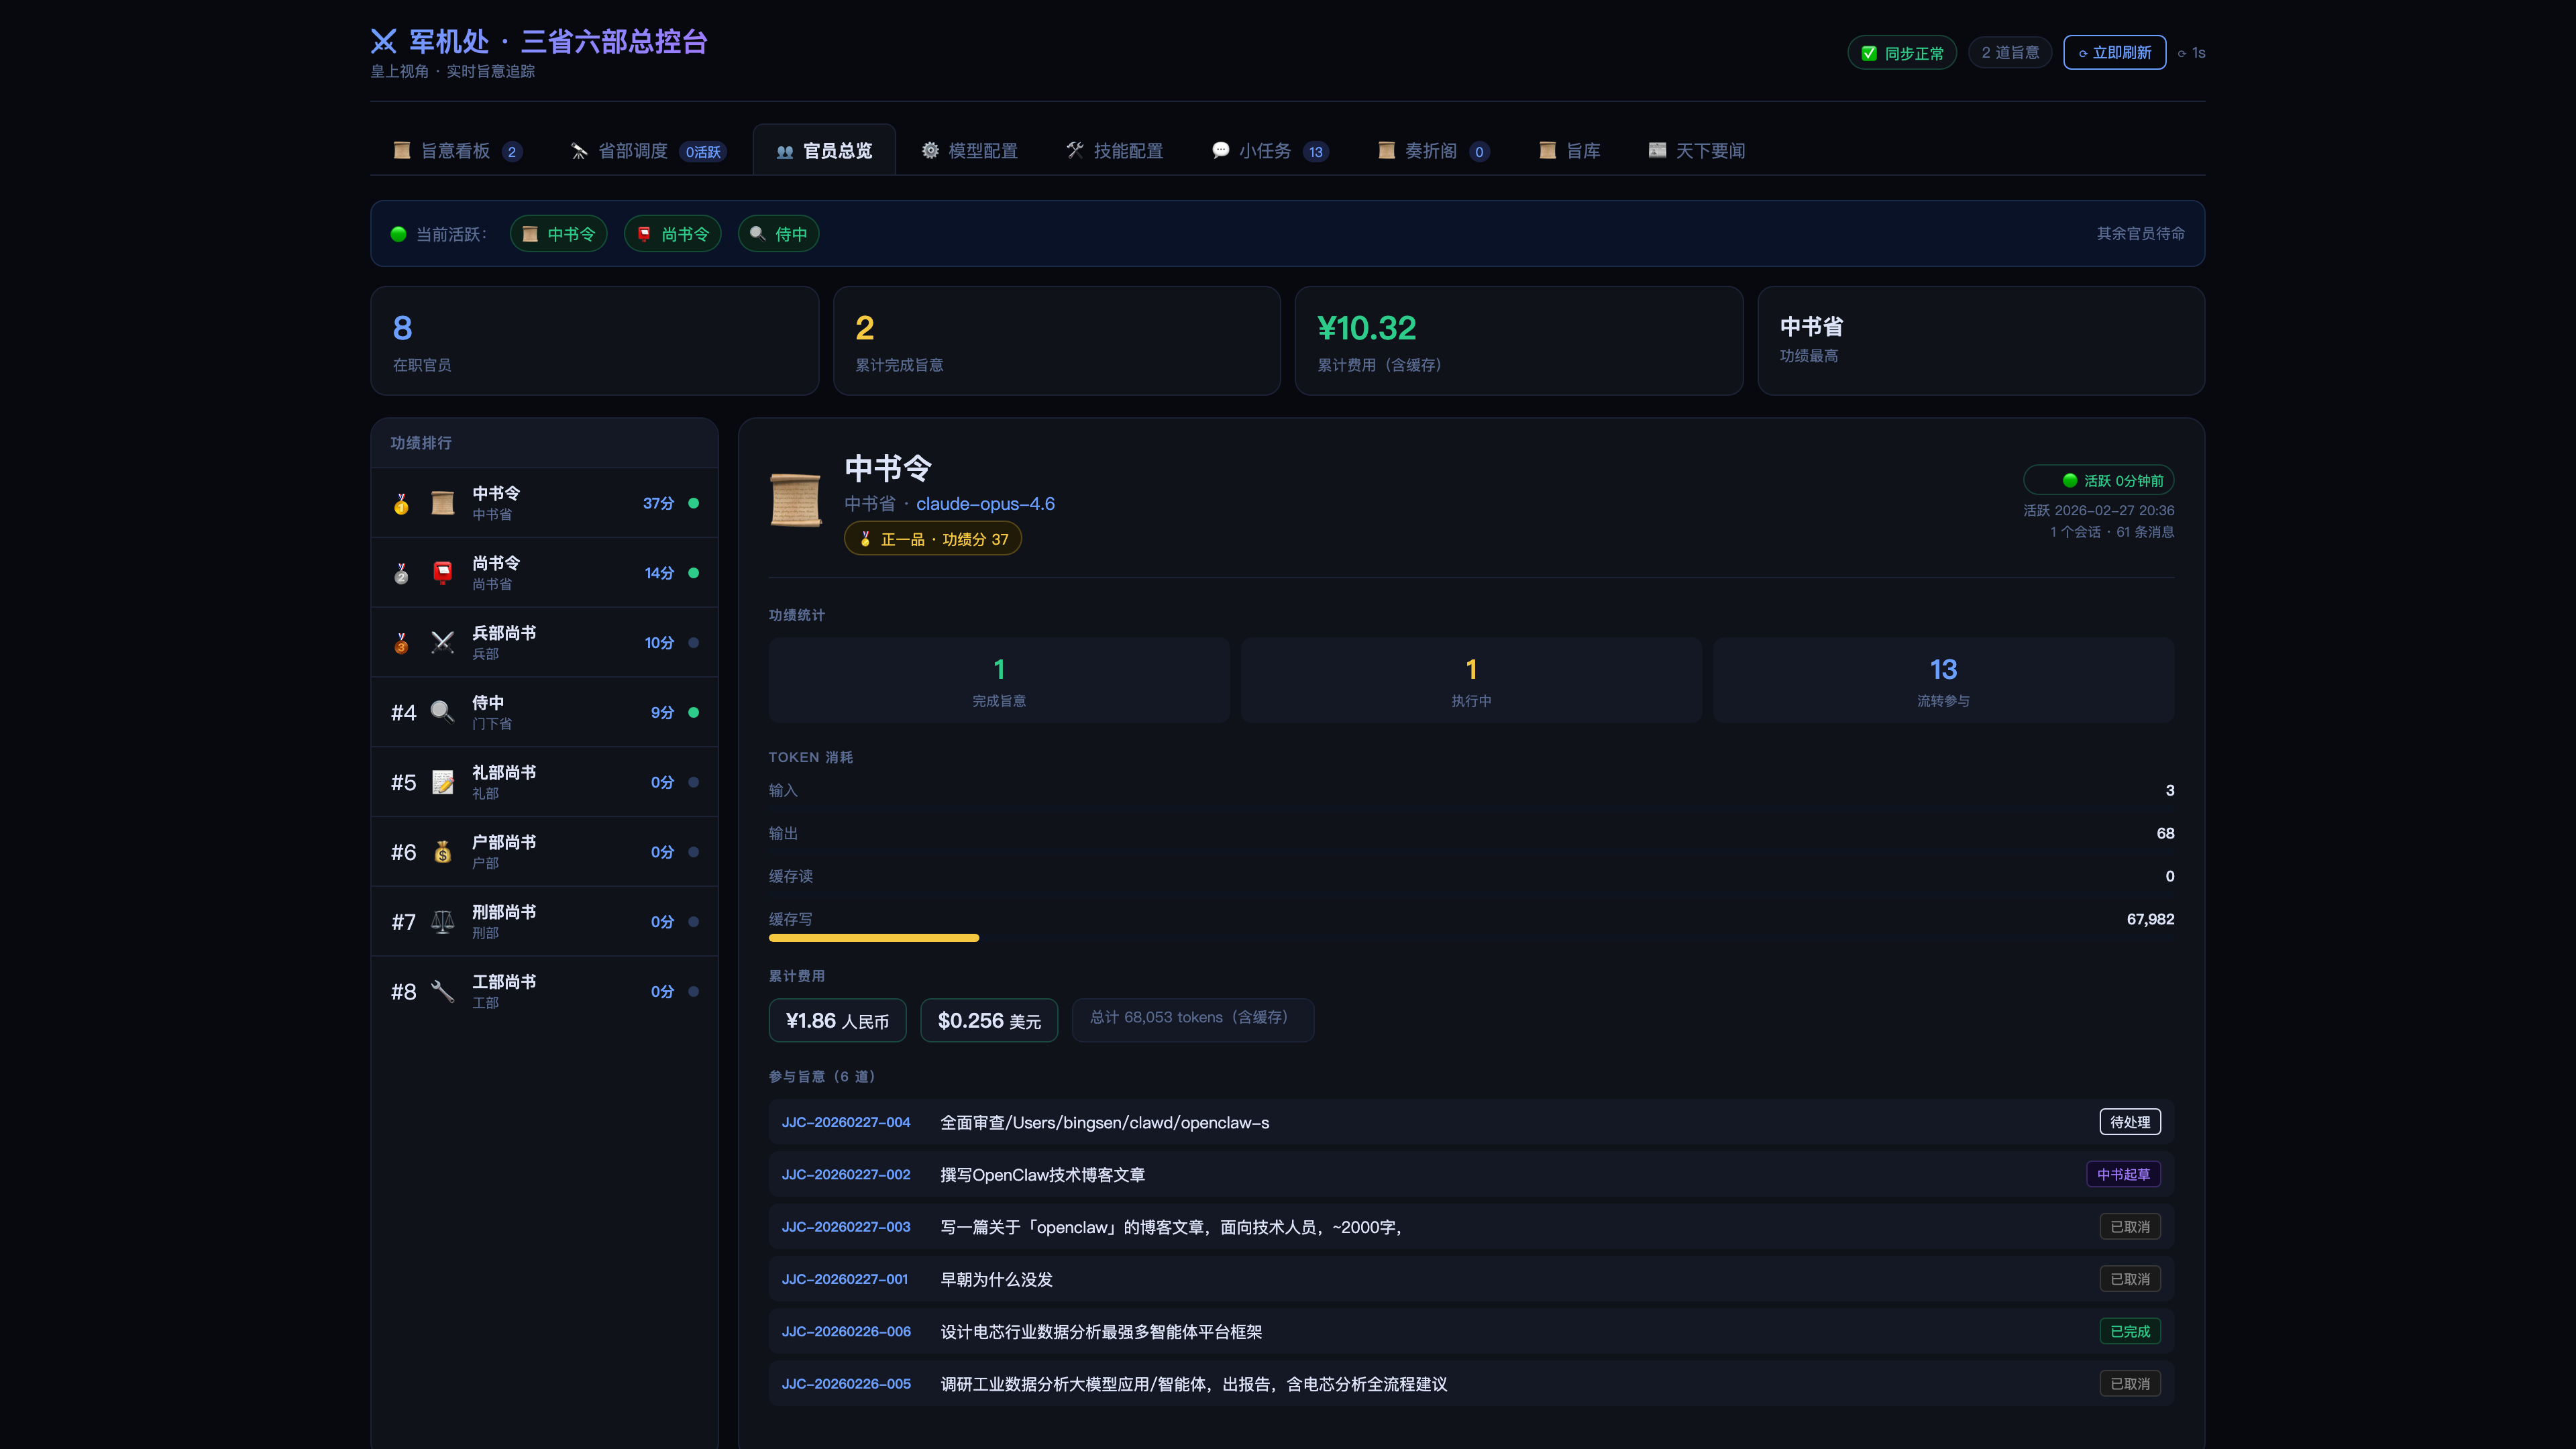
Task: Toggle the 活跃 status badge in the profile header
Action: pos(2100,480)
